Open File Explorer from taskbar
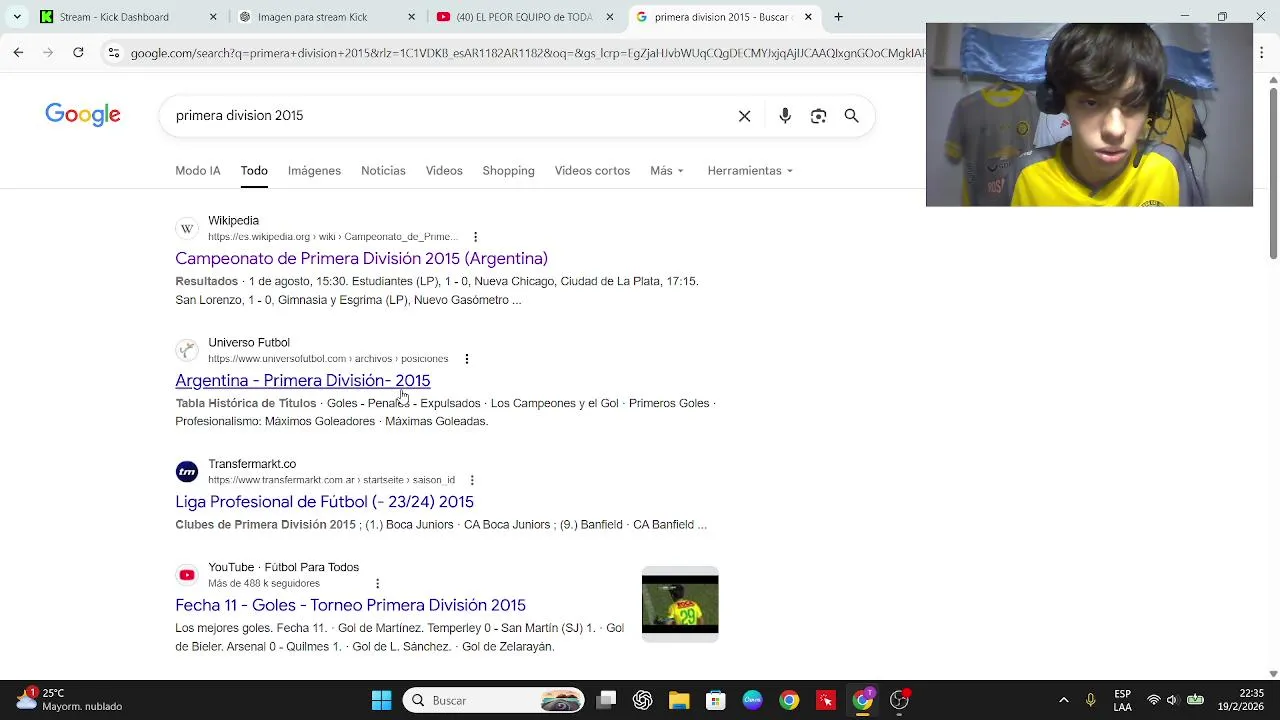The width and height of the screenshot is (1280, 720). click(x=679, y=700)
